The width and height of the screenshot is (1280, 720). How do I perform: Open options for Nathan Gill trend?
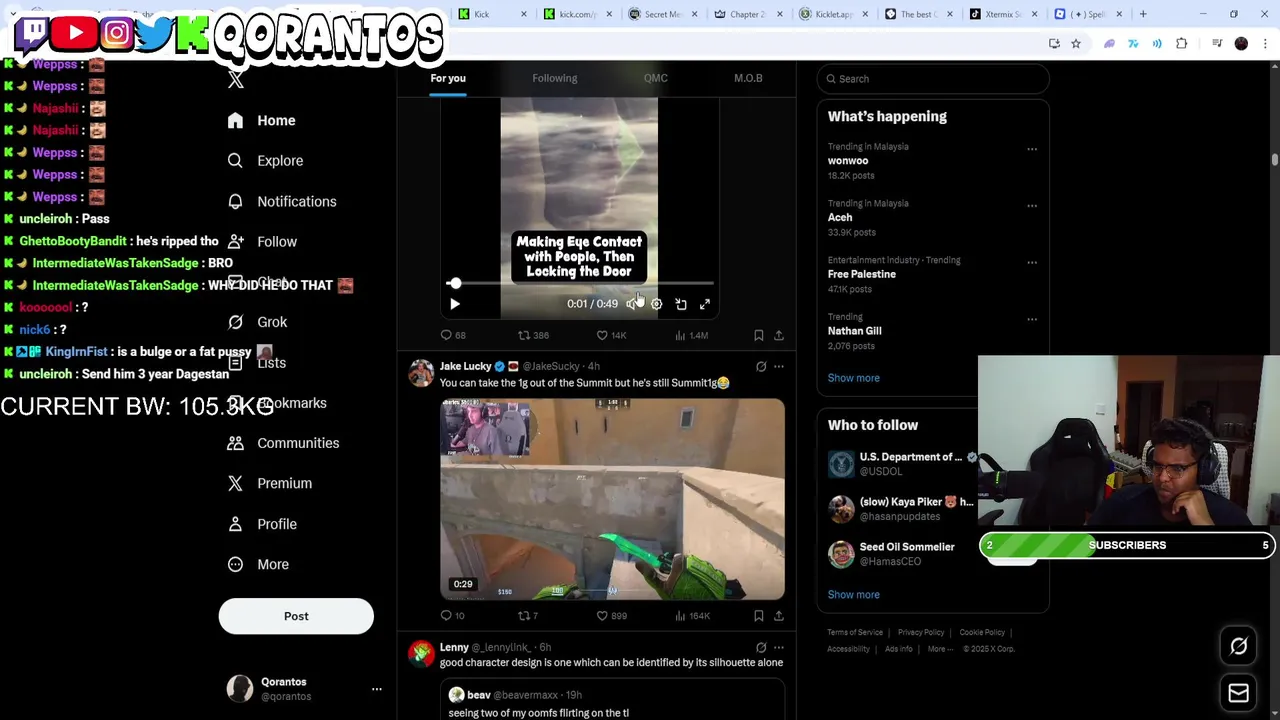pyautogui.click(x=1032, y=320)
